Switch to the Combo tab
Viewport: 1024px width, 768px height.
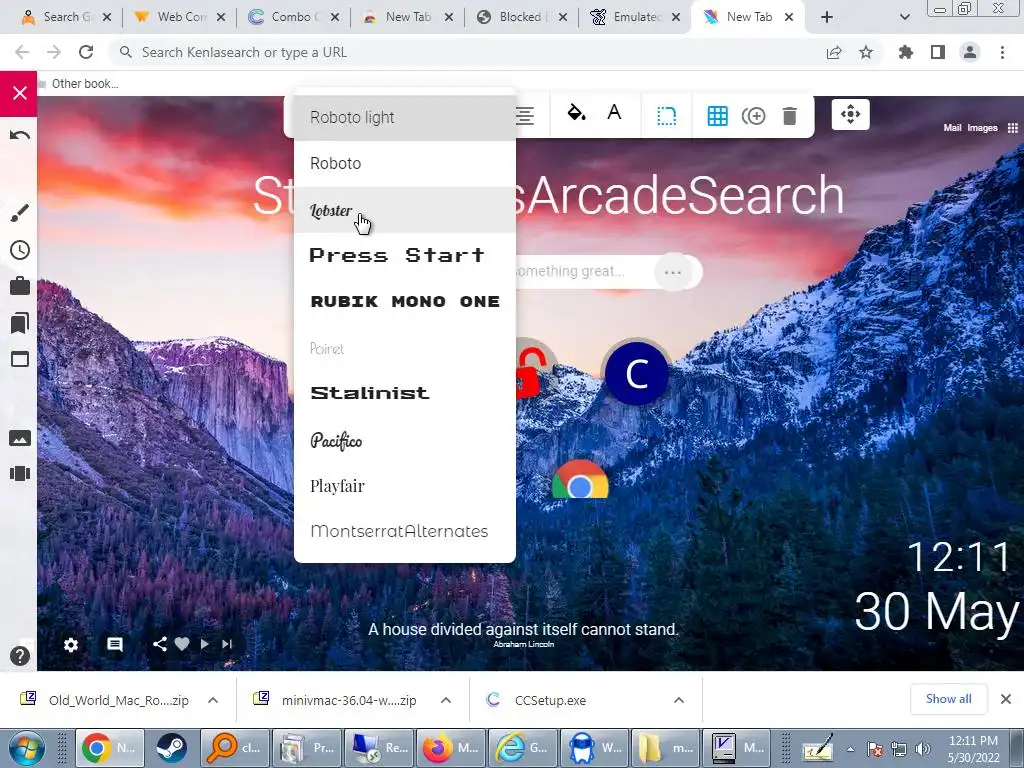[x=293, y=17]
